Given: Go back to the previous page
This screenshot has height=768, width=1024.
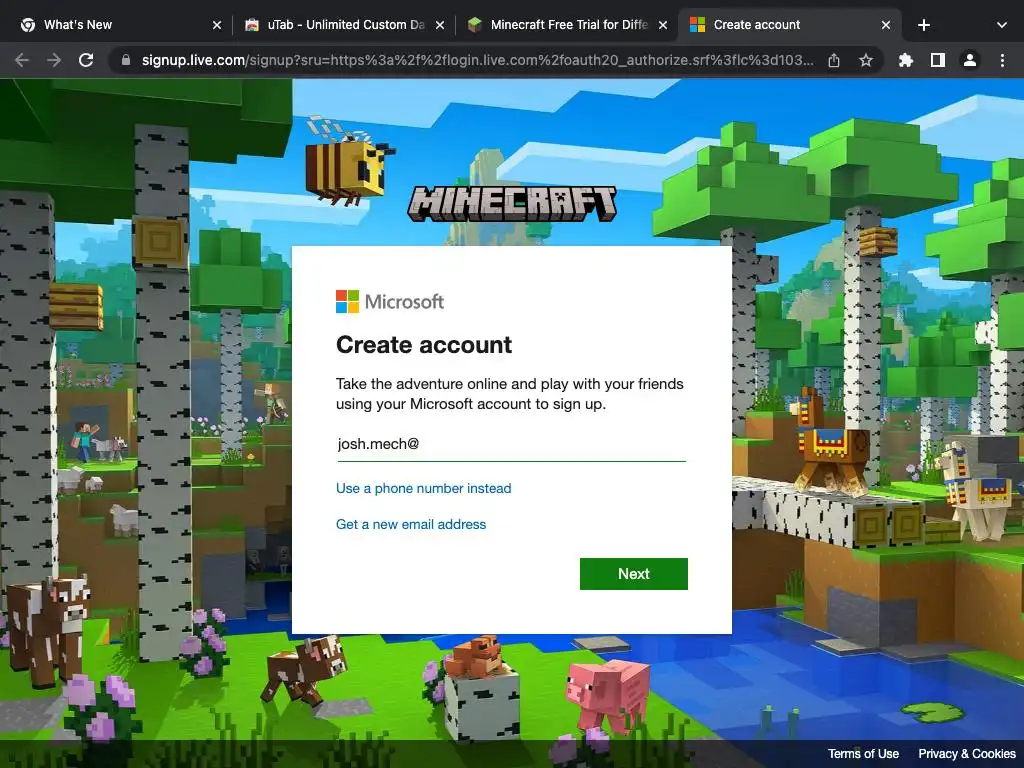Looking at the screenshot, I should [x=22, y=61].
